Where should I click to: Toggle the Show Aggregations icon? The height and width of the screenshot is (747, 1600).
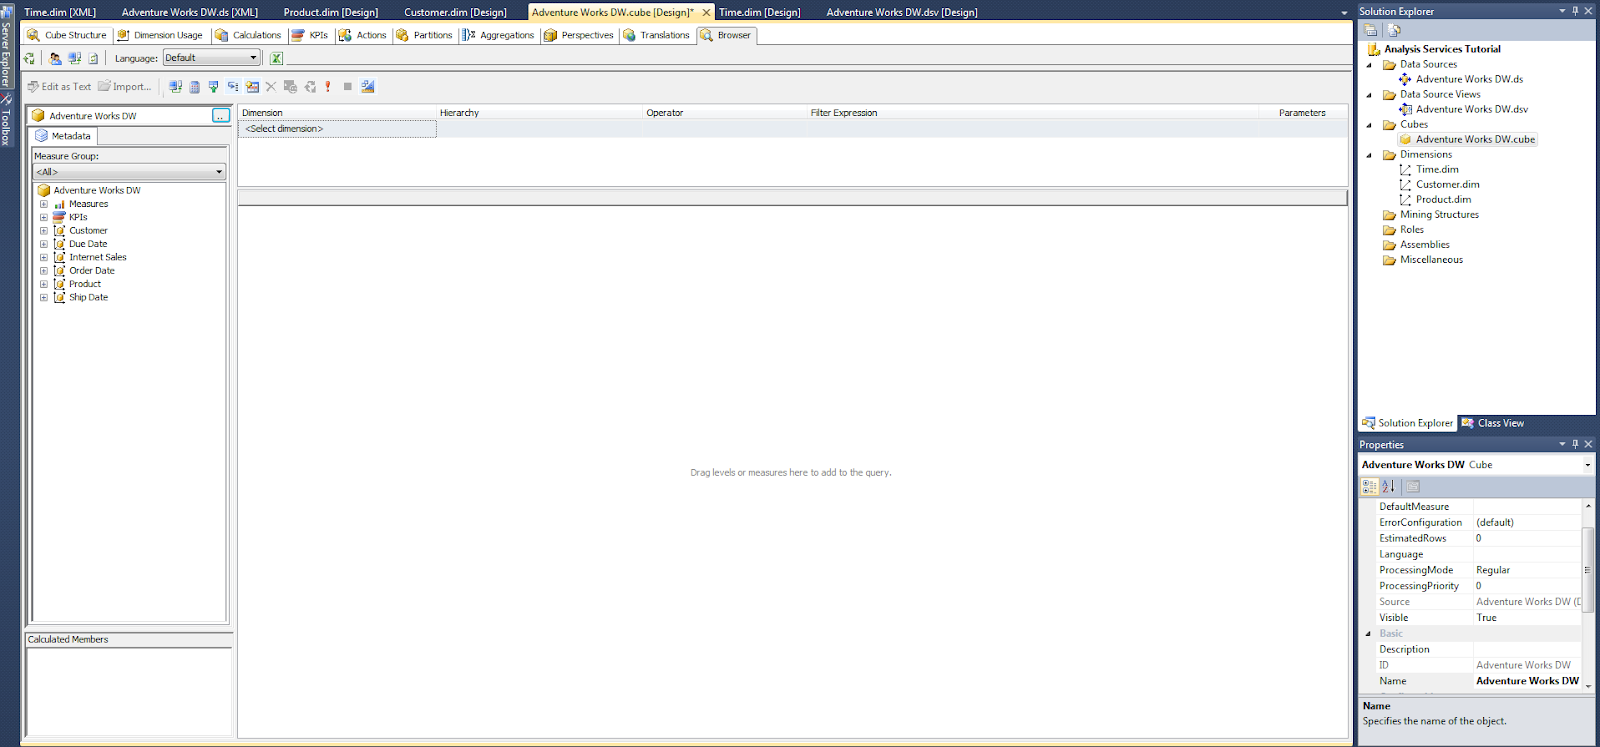(252, 87)
